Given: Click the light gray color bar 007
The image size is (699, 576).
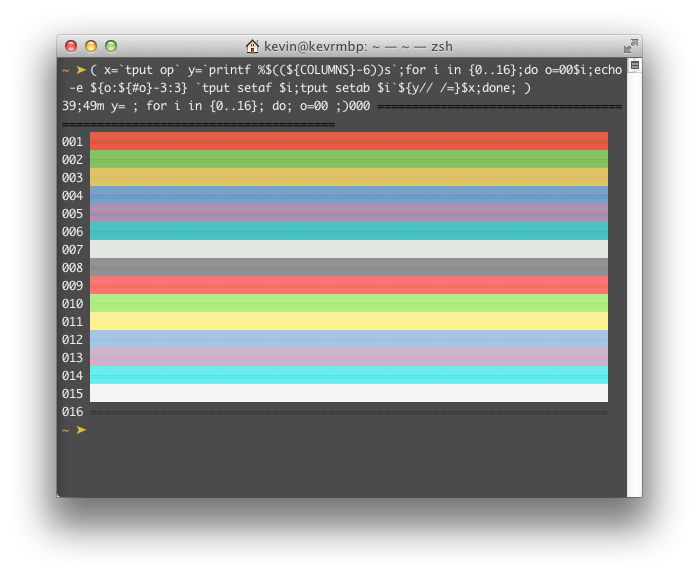Looking at the screenshot, I should (349, 249).
